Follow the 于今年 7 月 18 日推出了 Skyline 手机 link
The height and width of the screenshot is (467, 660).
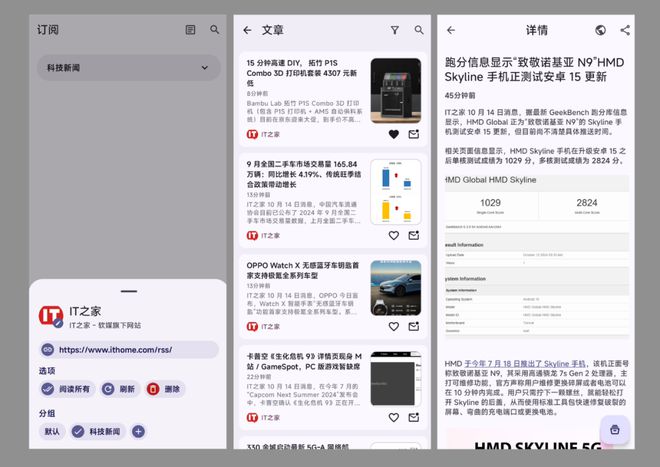[x=525, y=363]
